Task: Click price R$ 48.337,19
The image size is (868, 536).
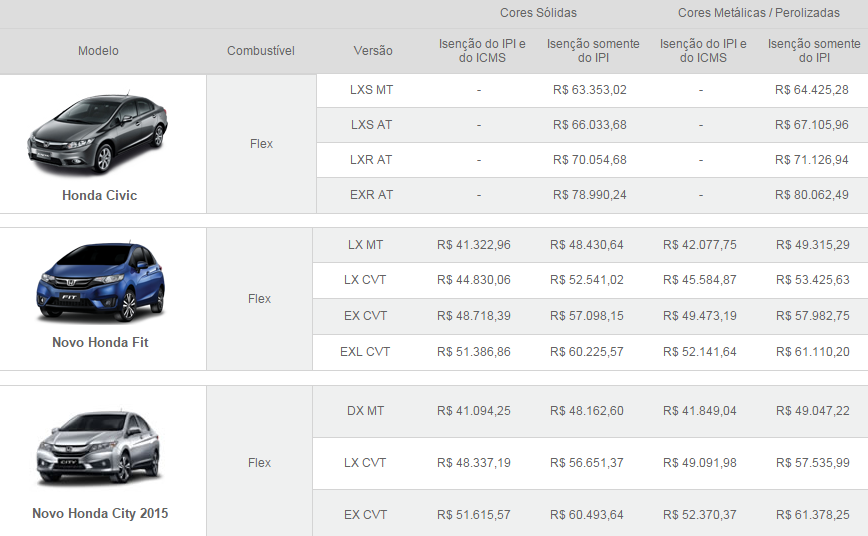Action: [x=474, y=463]
